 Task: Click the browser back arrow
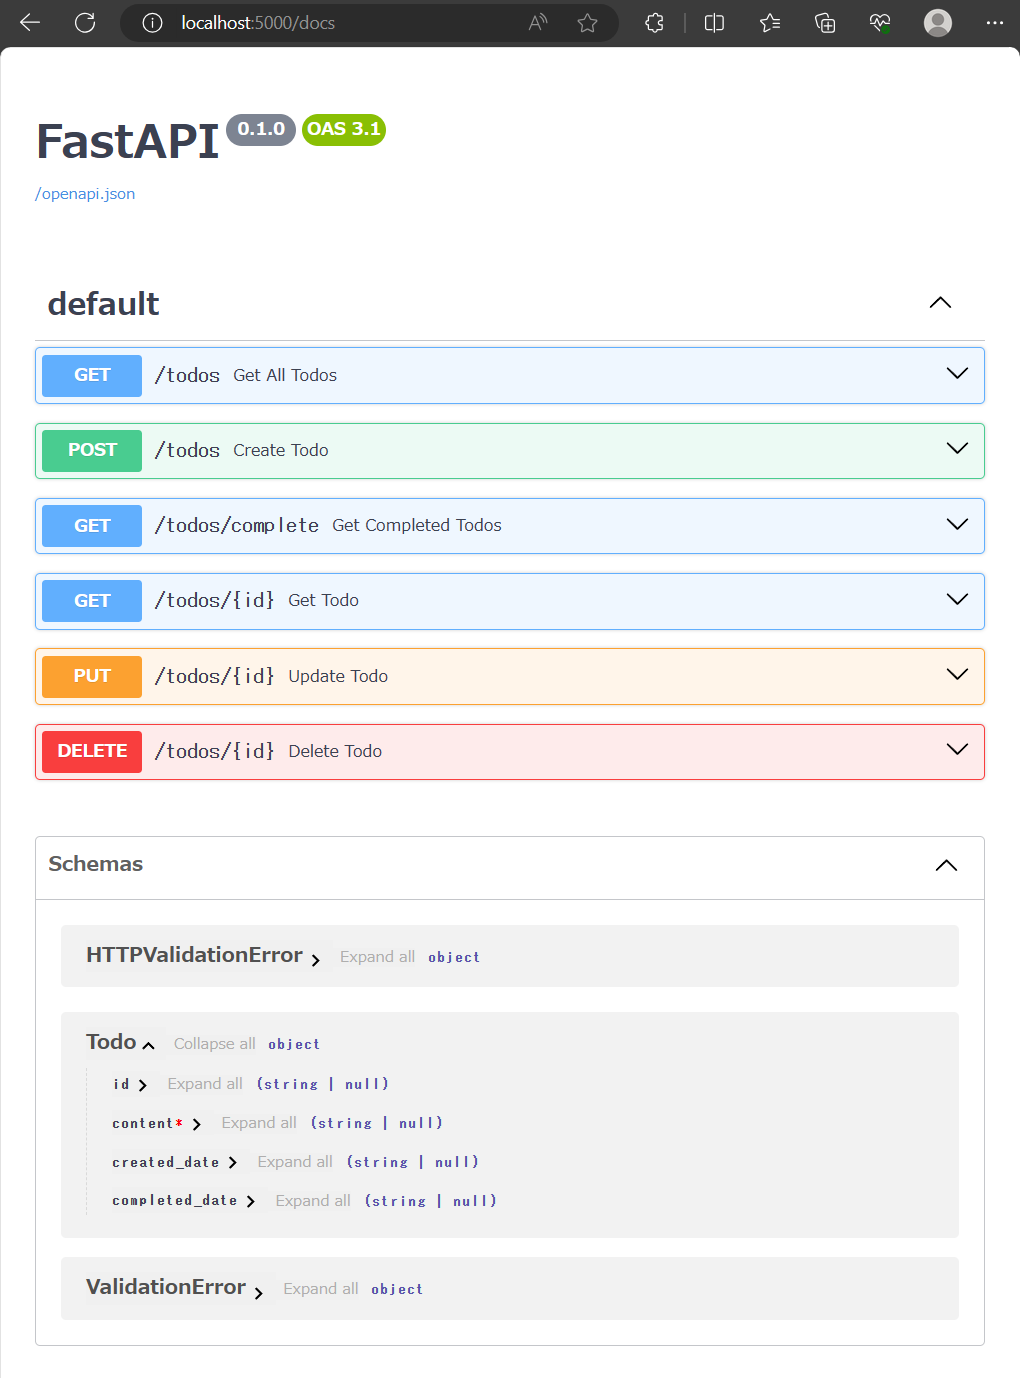pyautogui.click(x=30, y=23)
